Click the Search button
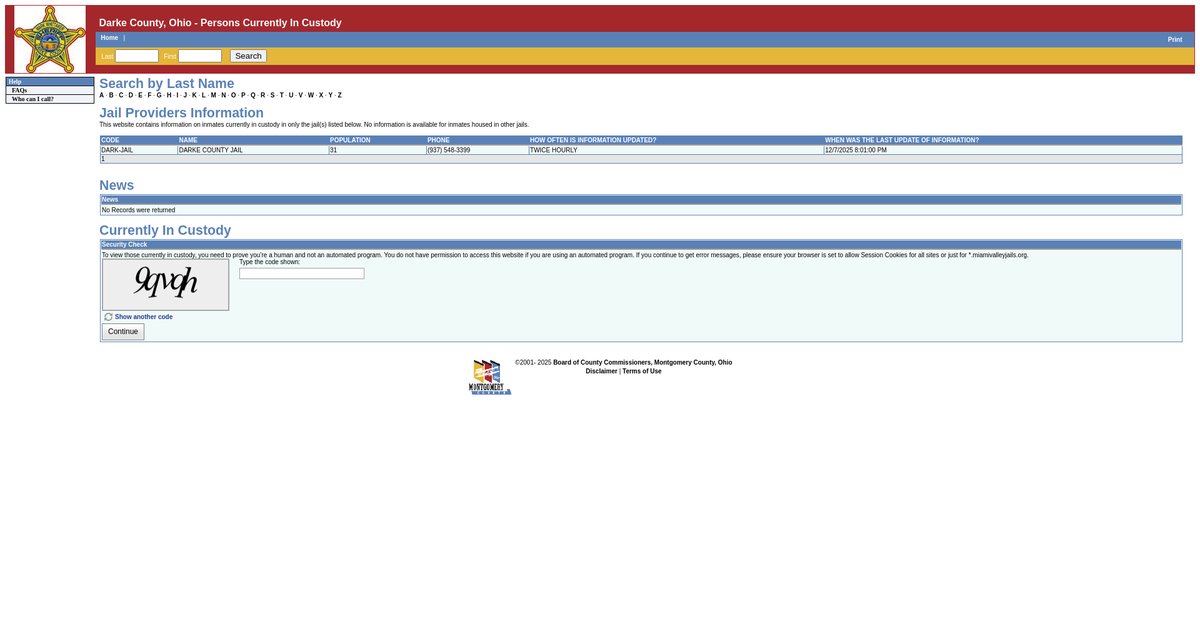This screenshot has width=1200, height=620. (248, 56)
